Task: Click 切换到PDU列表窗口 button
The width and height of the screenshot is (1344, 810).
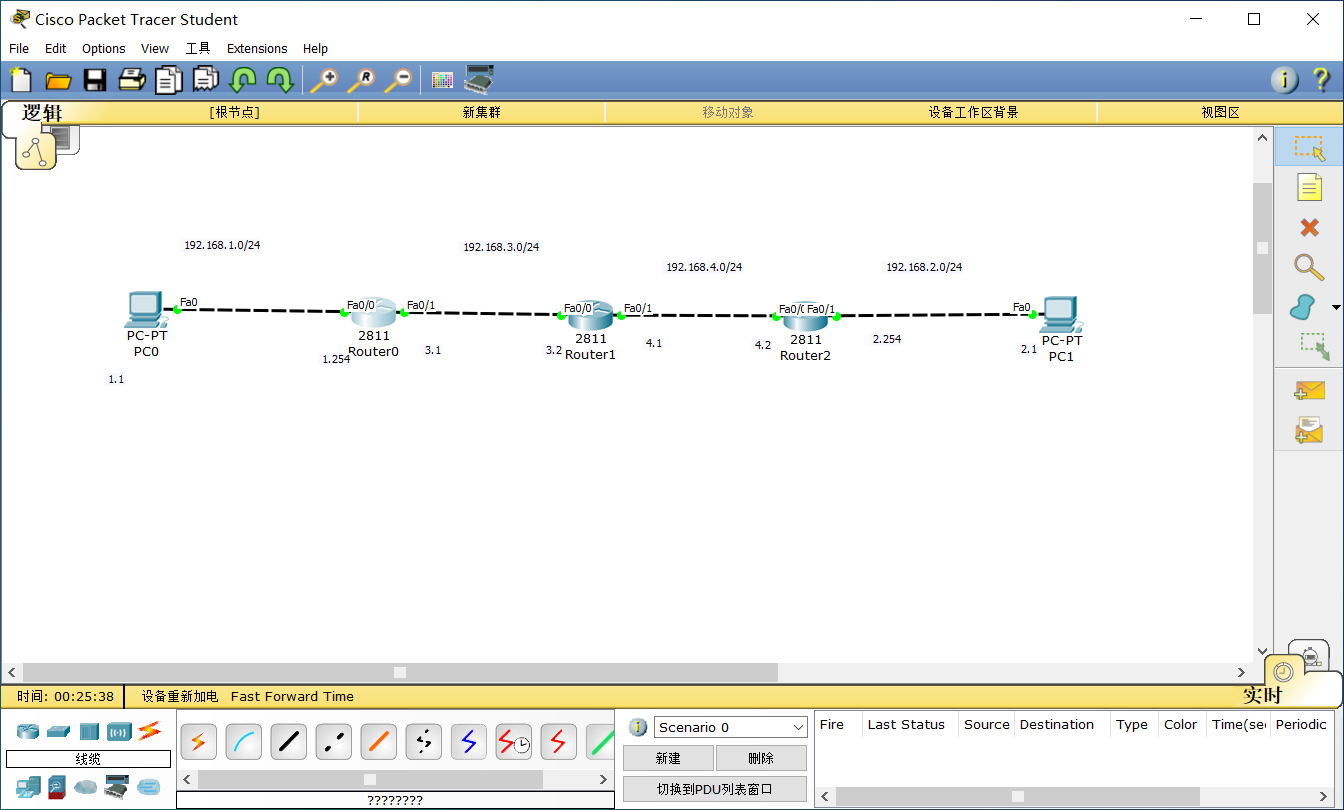Action: tap(715, 789)
